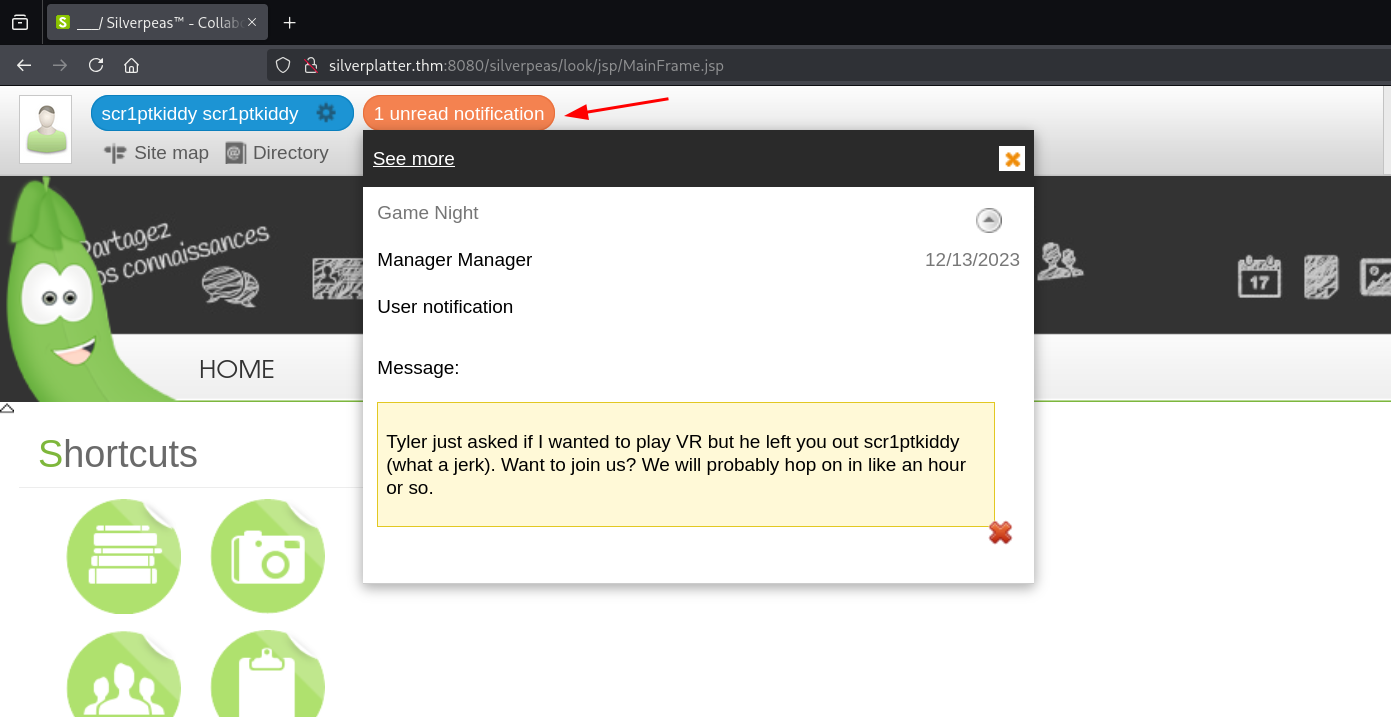Open the camera shortcut icon
1391x717 pixels.
[267, 556]
